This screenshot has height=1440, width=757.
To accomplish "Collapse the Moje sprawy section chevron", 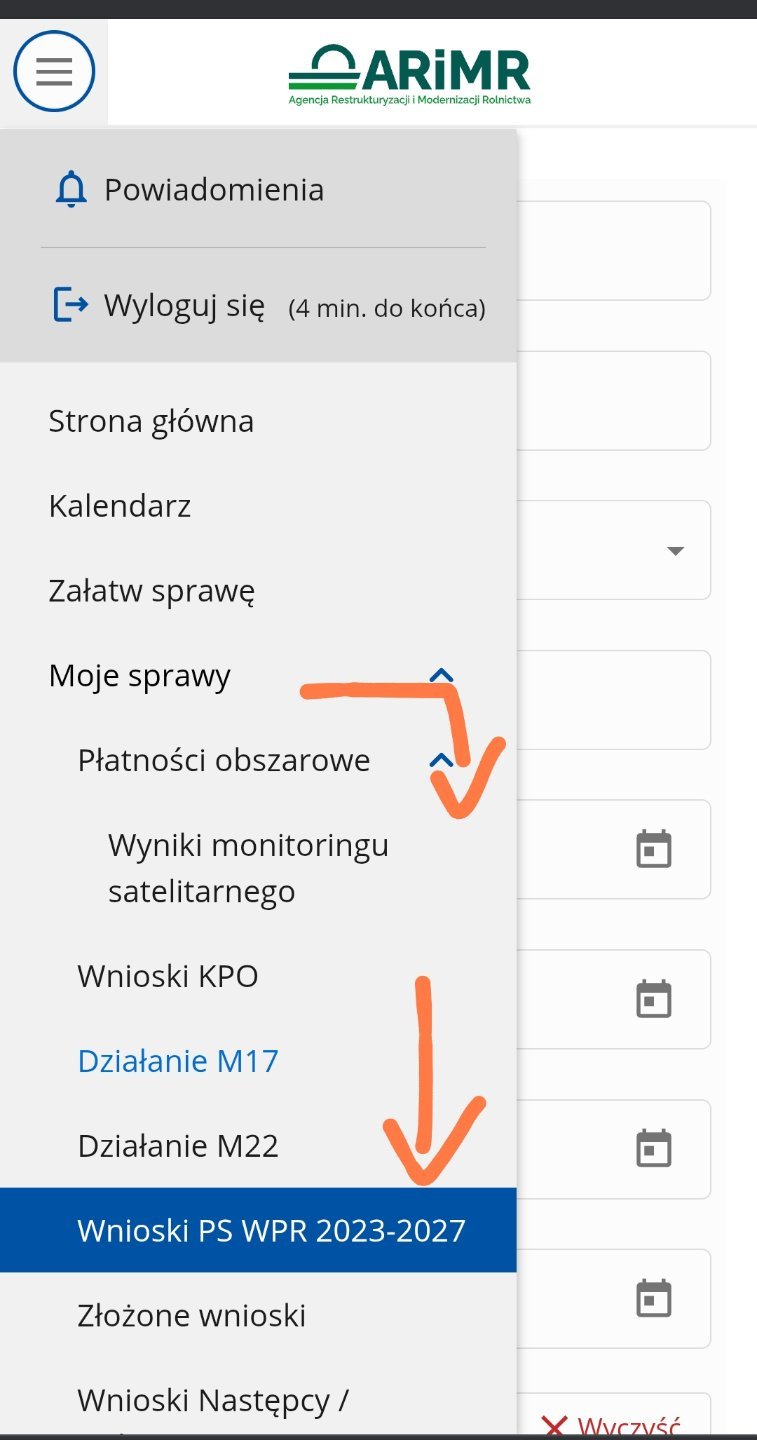I will click(441, 677).
